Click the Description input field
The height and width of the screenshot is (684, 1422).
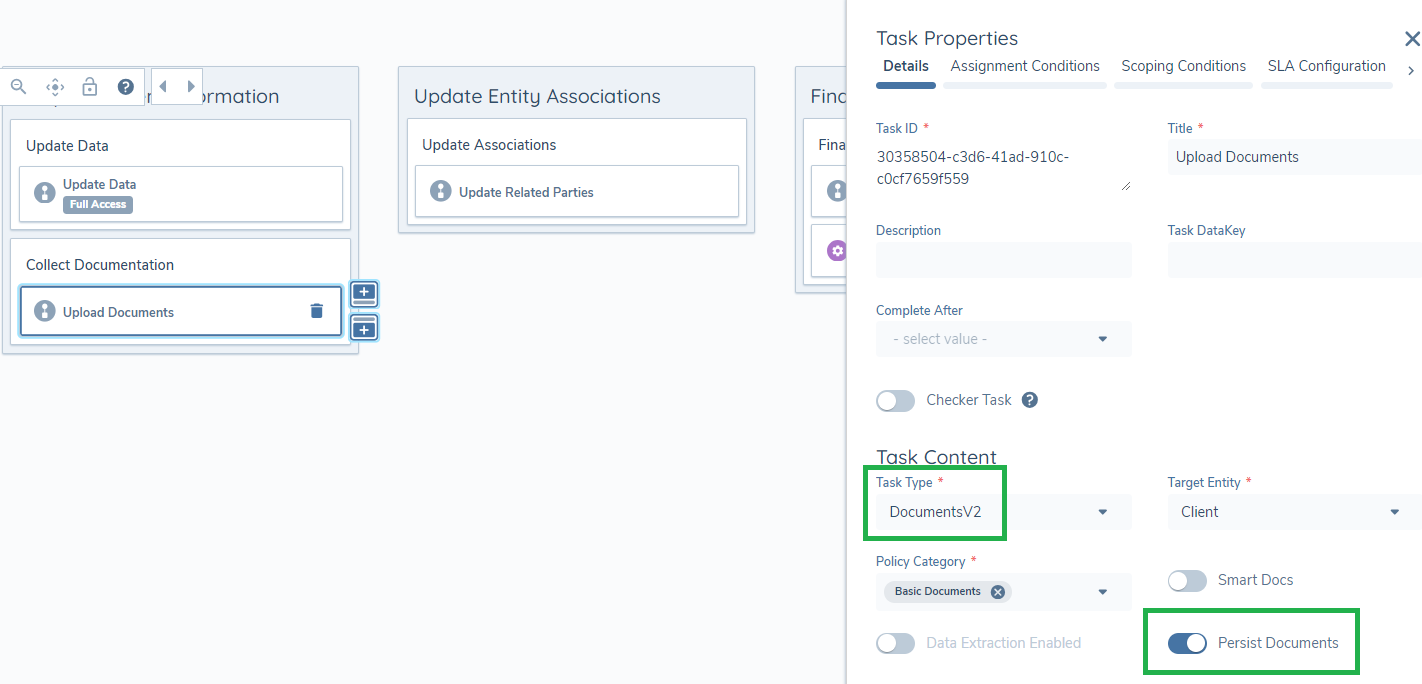click(1003, 260)
